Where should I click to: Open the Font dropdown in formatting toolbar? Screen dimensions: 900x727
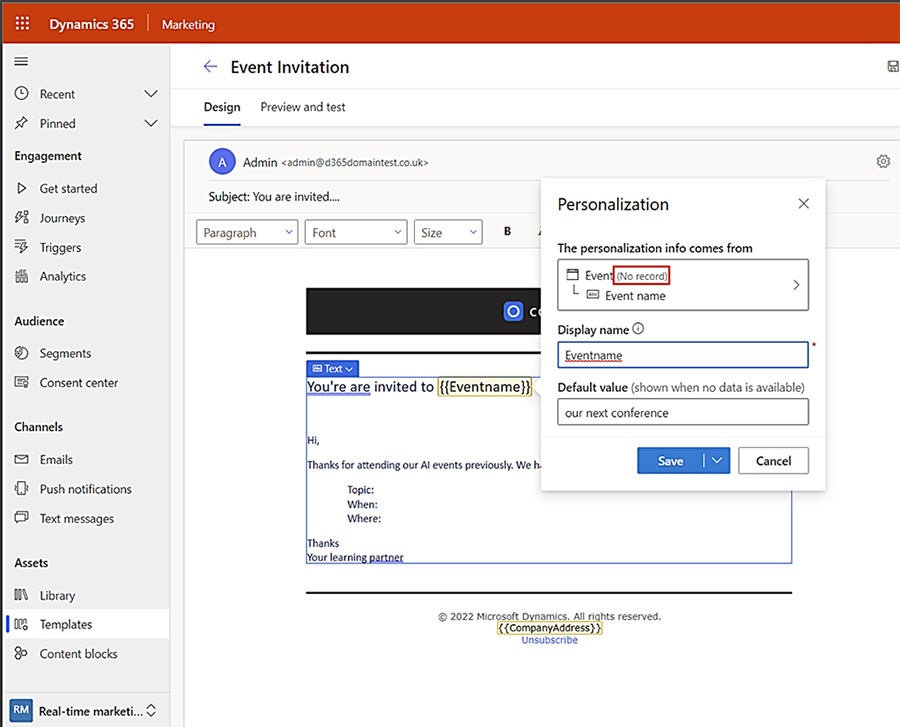355,231
